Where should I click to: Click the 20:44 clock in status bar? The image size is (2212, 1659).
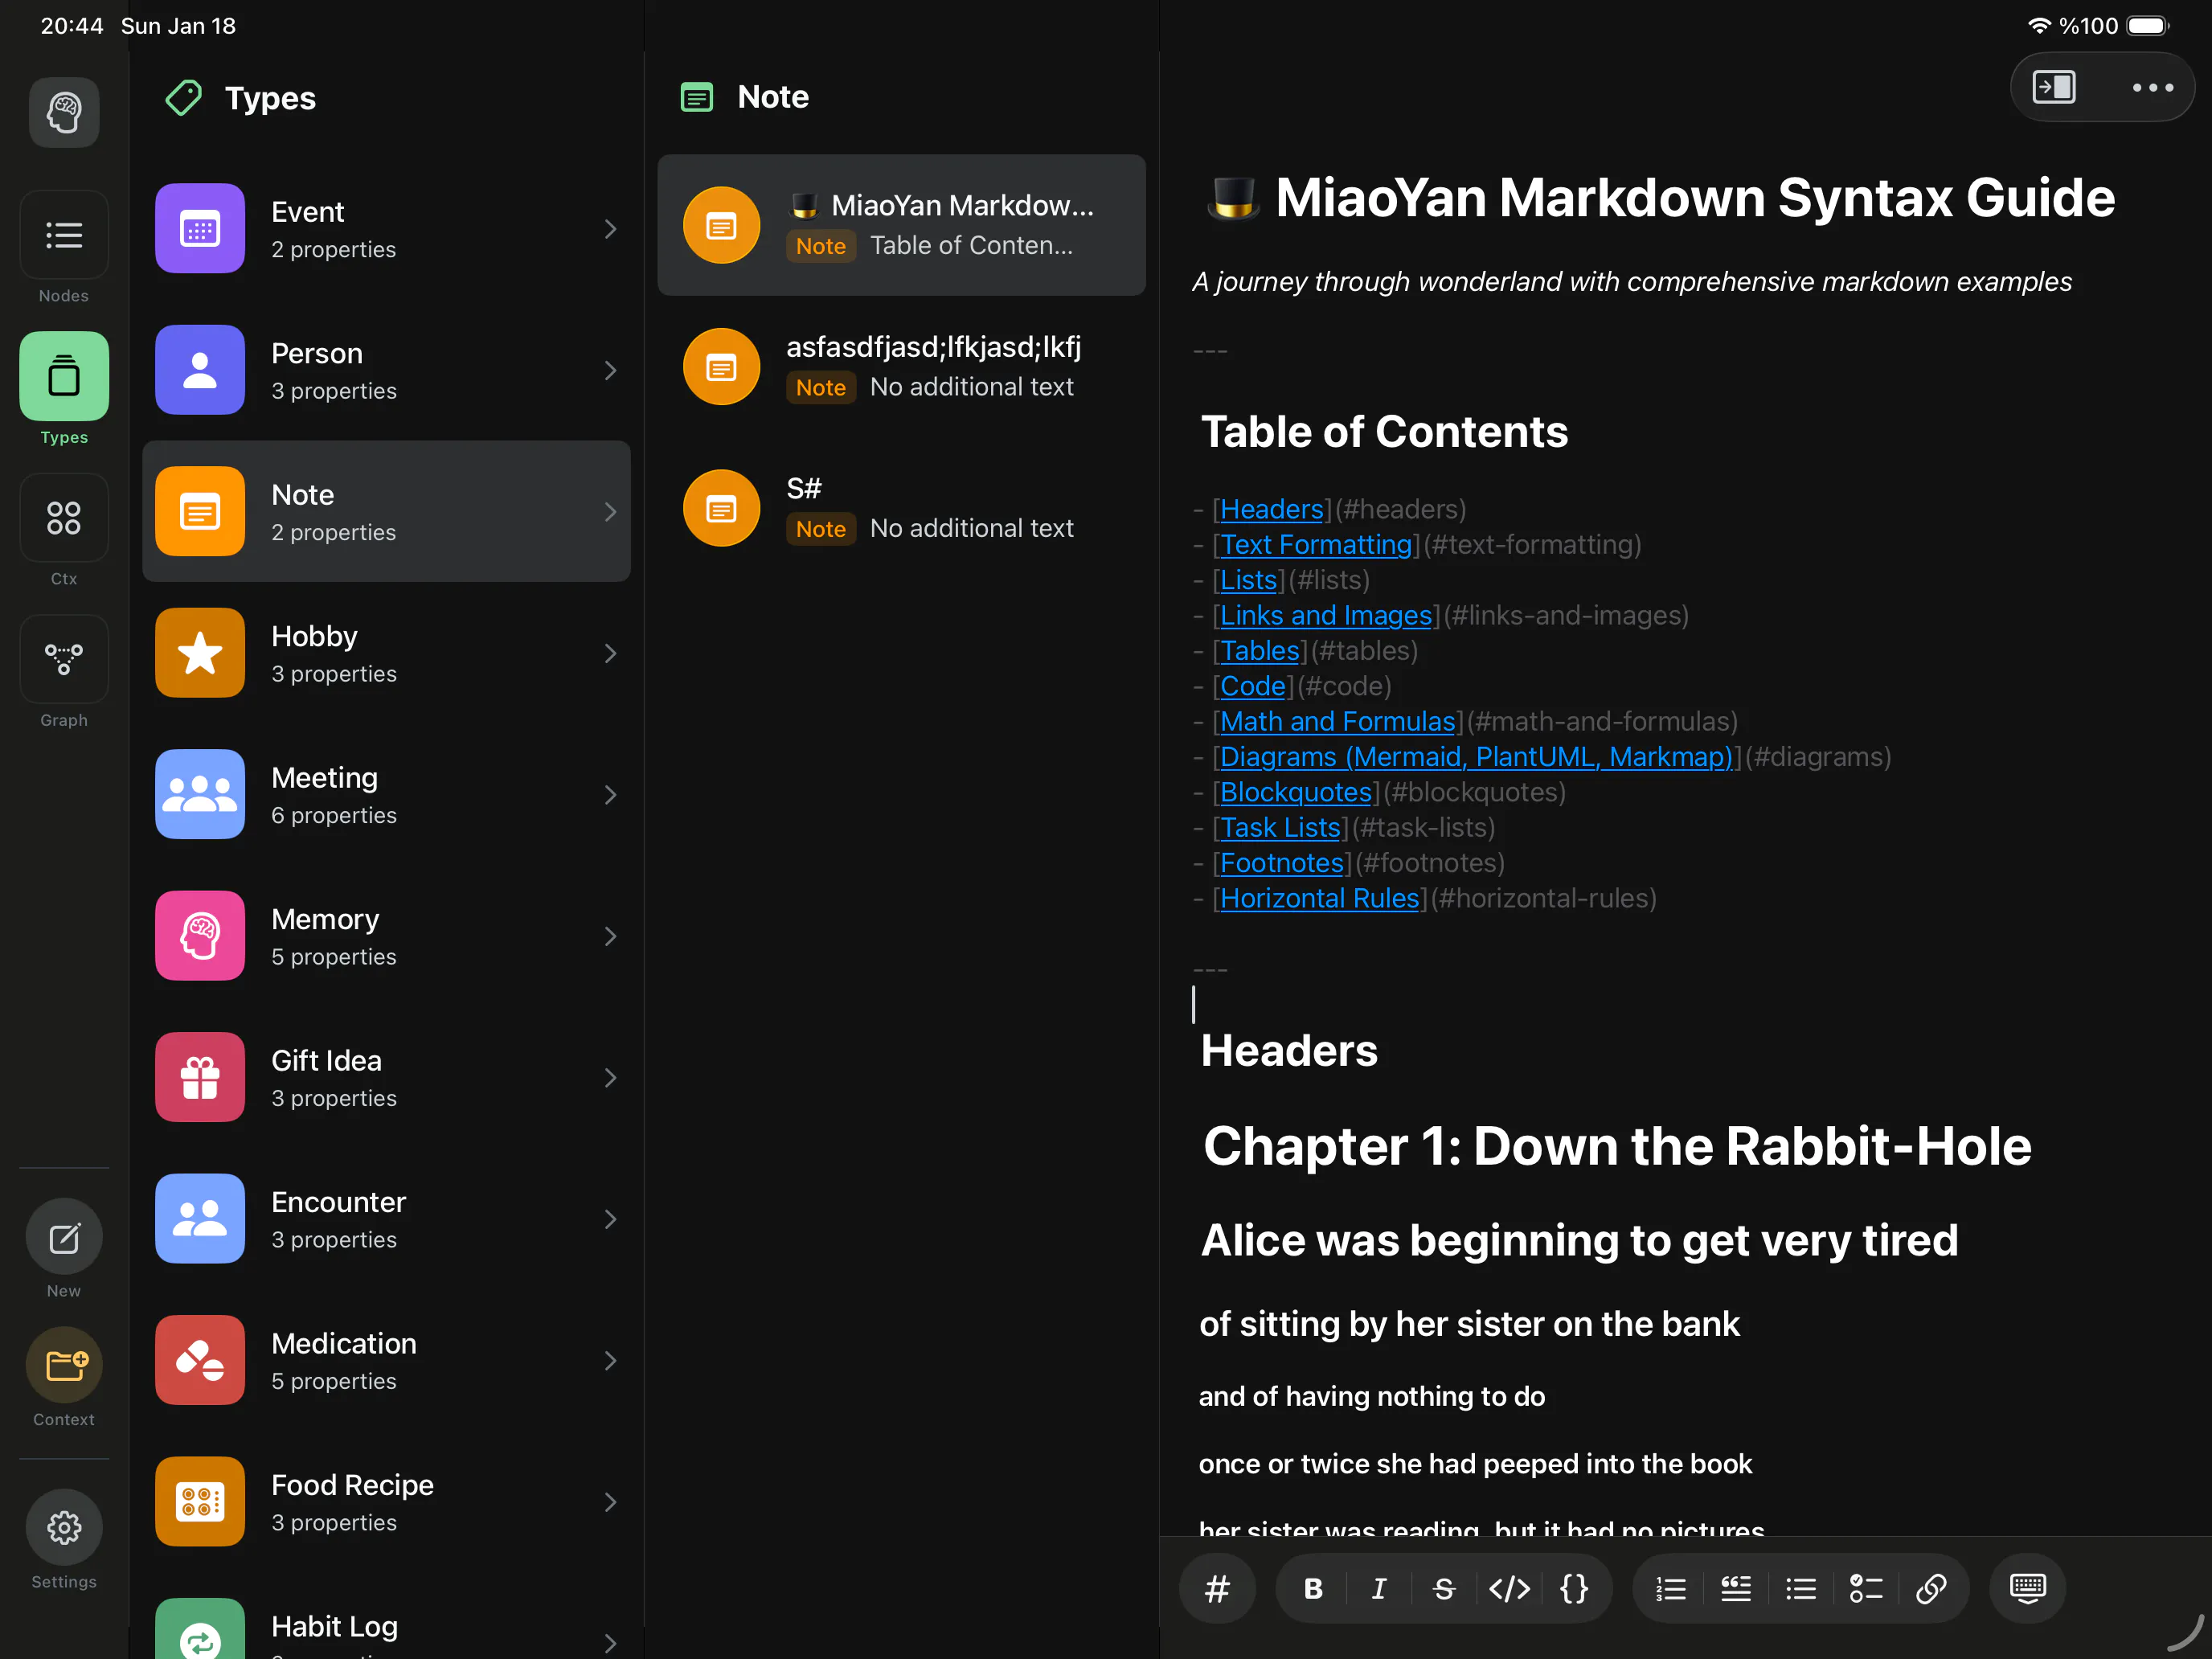point(72,26)
